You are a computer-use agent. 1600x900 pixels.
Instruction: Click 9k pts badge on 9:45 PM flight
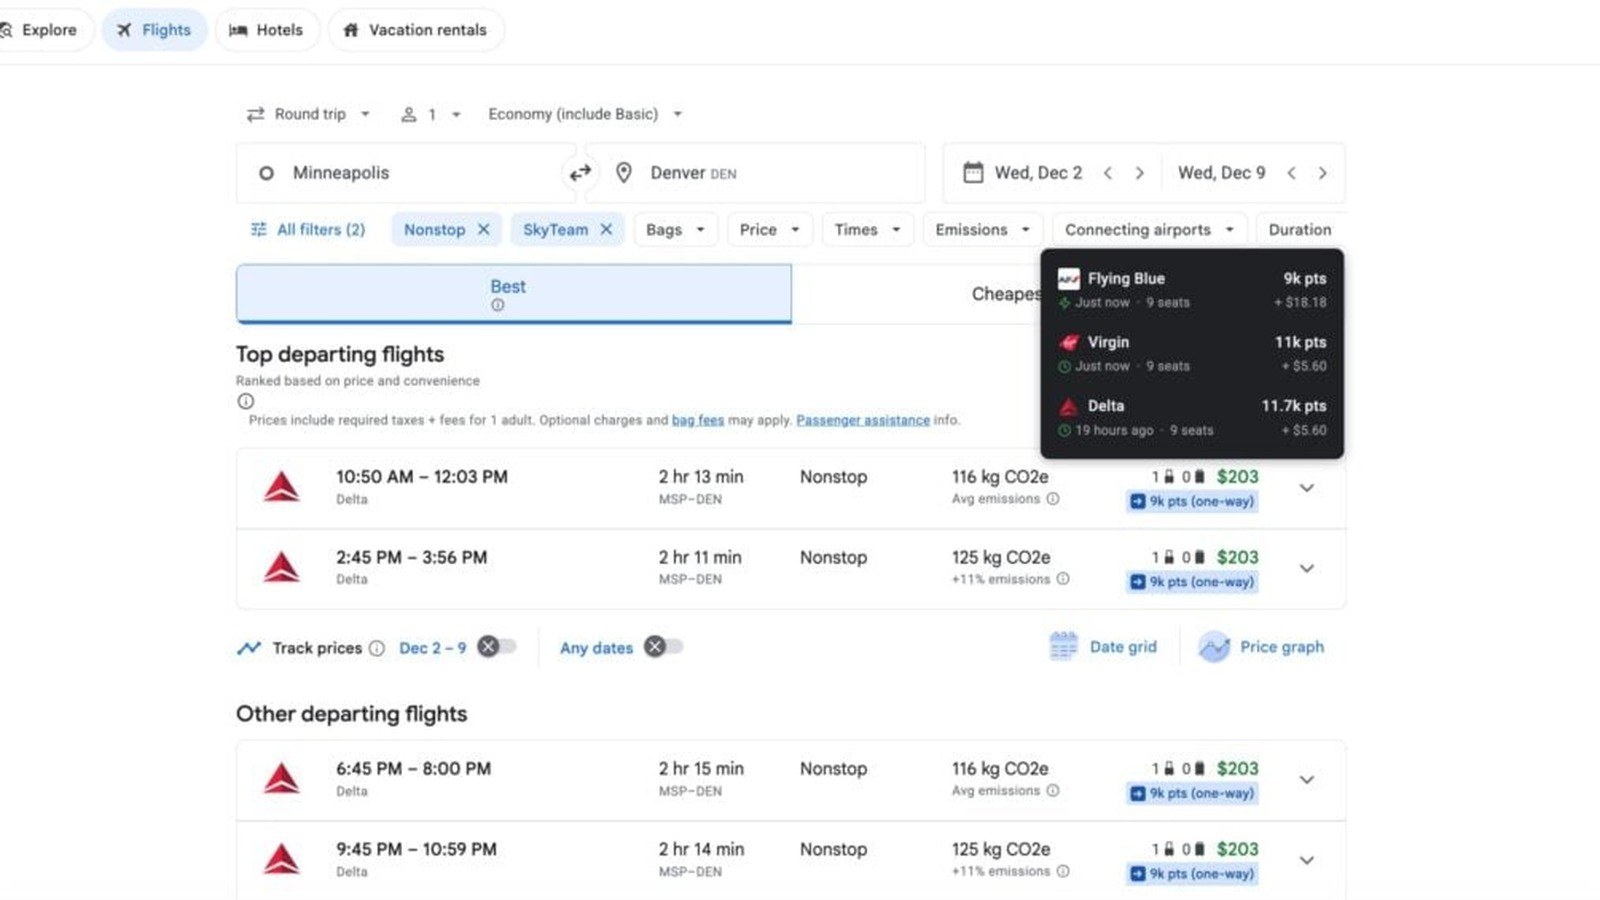pos(1192,873)
